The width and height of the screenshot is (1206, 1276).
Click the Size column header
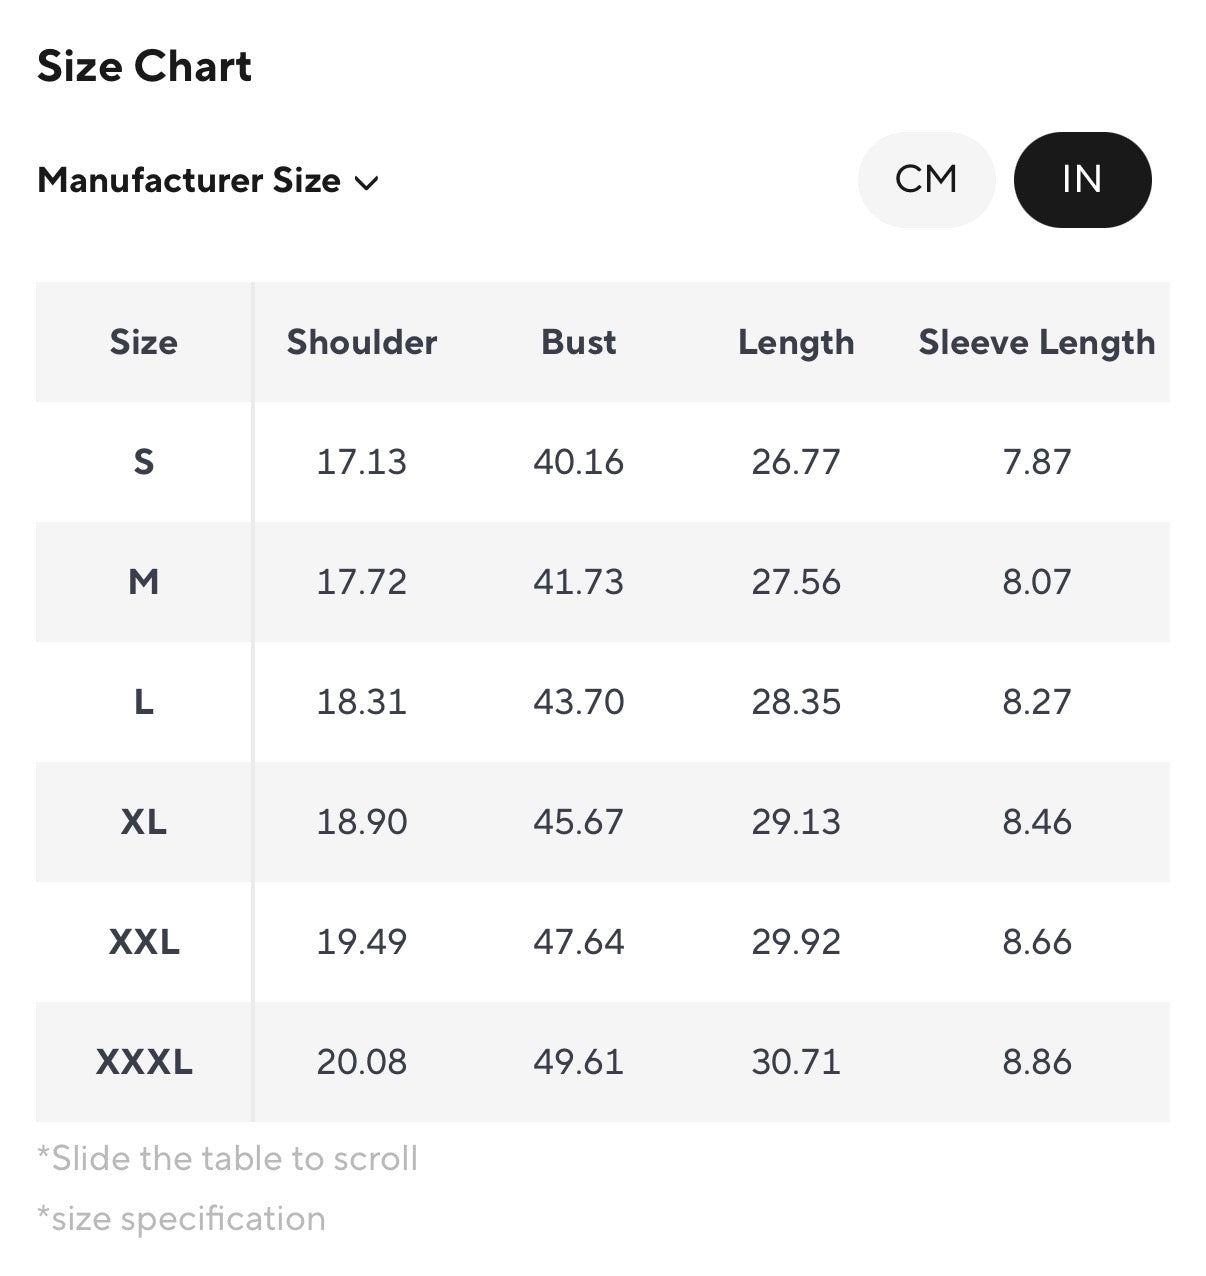click(x=144, y=342)
